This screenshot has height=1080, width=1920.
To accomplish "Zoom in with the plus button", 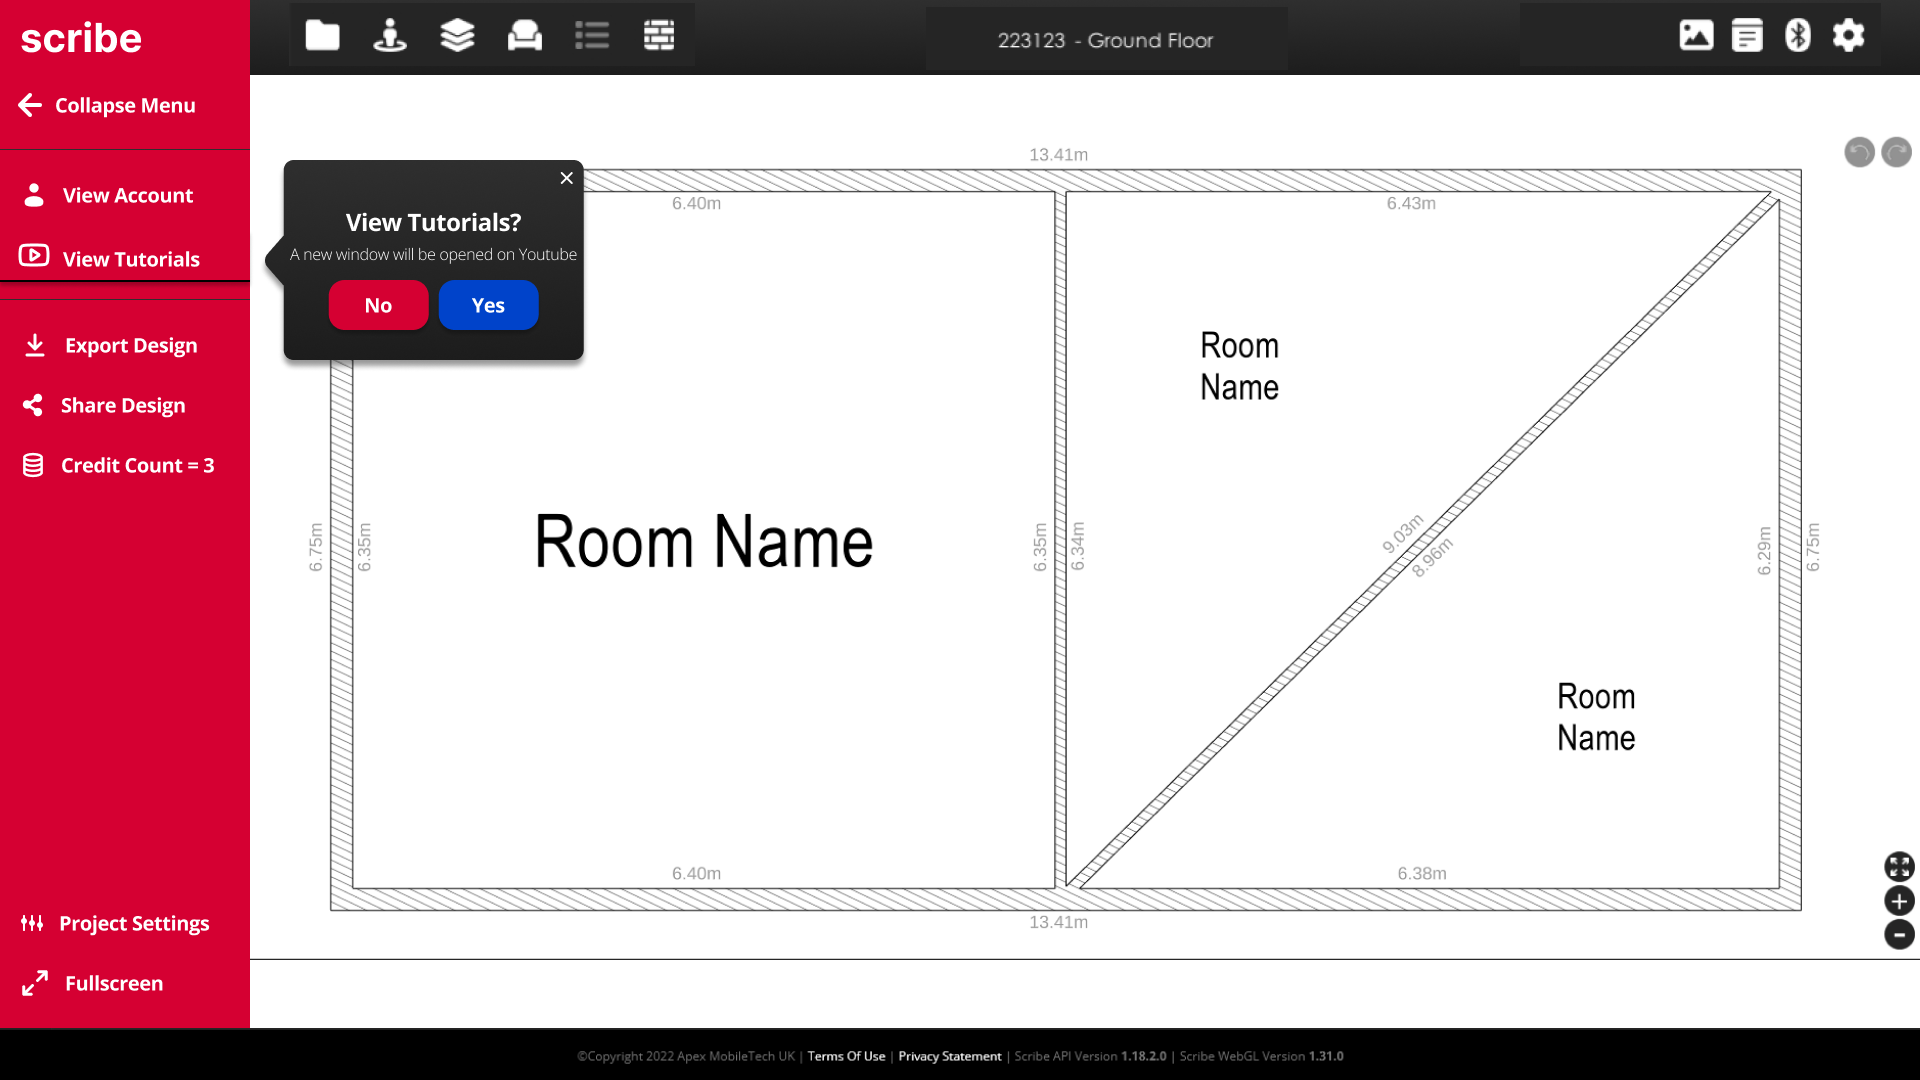I will coord(1899,901).
